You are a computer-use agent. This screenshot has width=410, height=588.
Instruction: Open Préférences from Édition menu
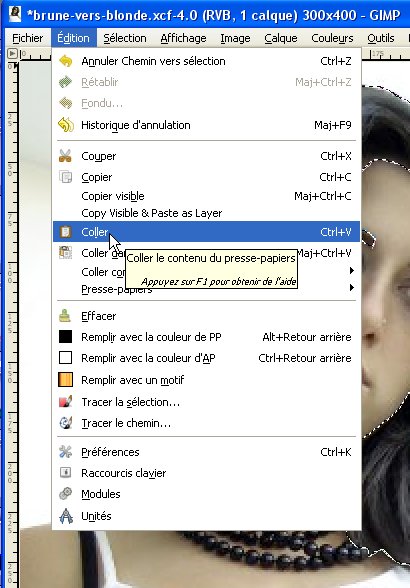(207, 452)
